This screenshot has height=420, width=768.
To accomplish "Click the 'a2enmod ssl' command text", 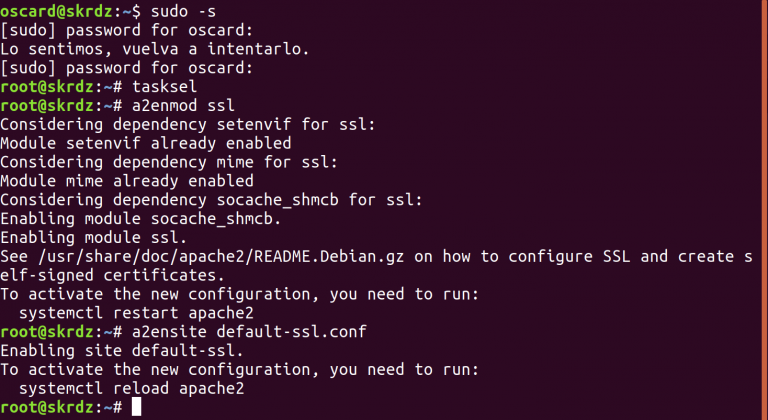I will 183,105.
